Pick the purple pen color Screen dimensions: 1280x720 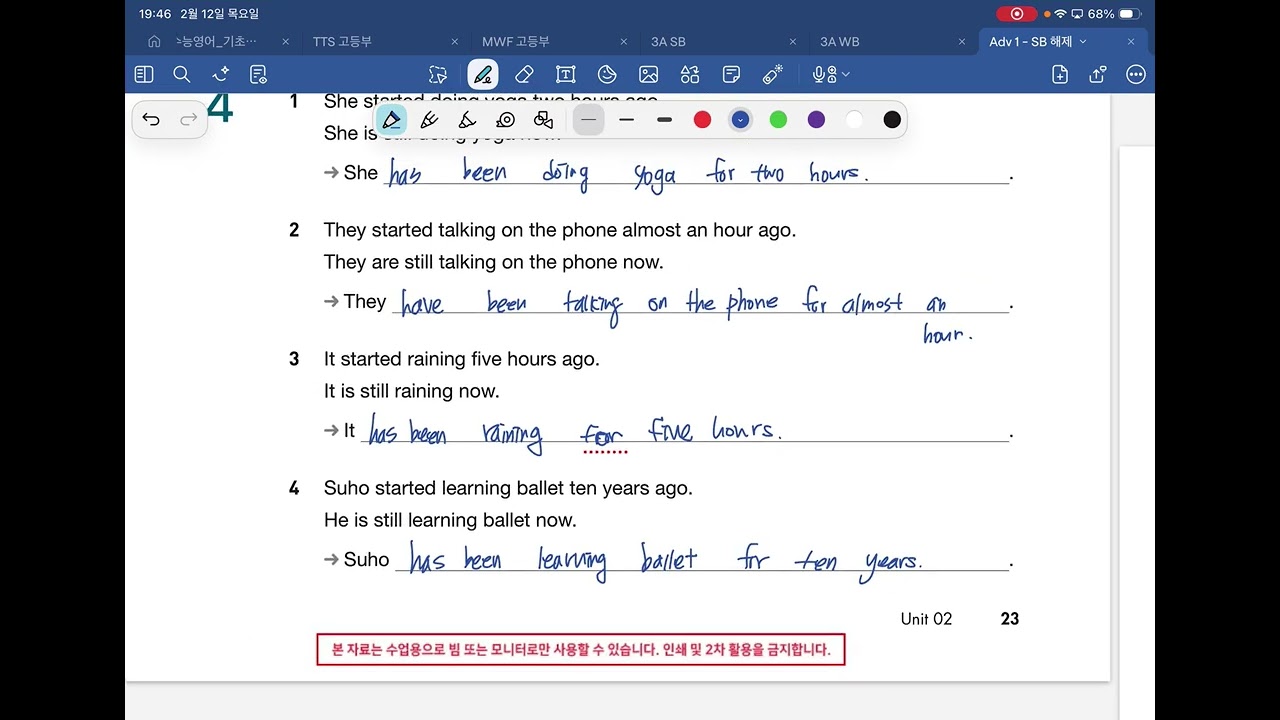(816, 120)
